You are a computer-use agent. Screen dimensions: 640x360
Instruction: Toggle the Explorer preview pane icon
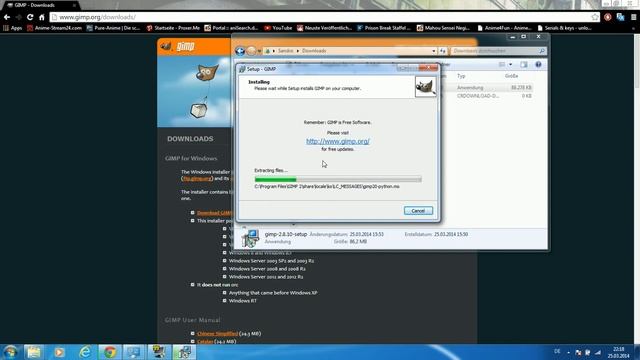[524, 64]
